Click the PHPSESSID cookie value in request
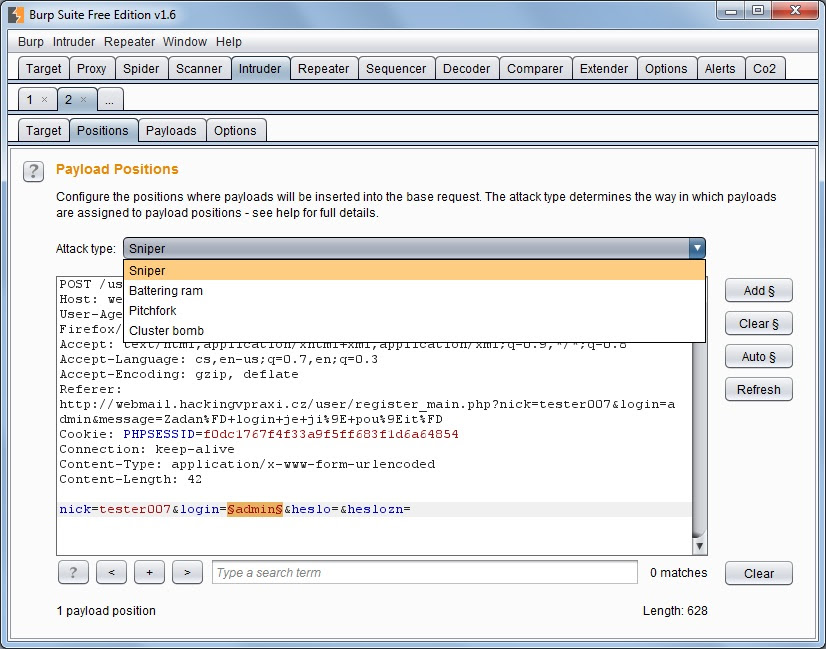826x649 pixels. point(331,434)
